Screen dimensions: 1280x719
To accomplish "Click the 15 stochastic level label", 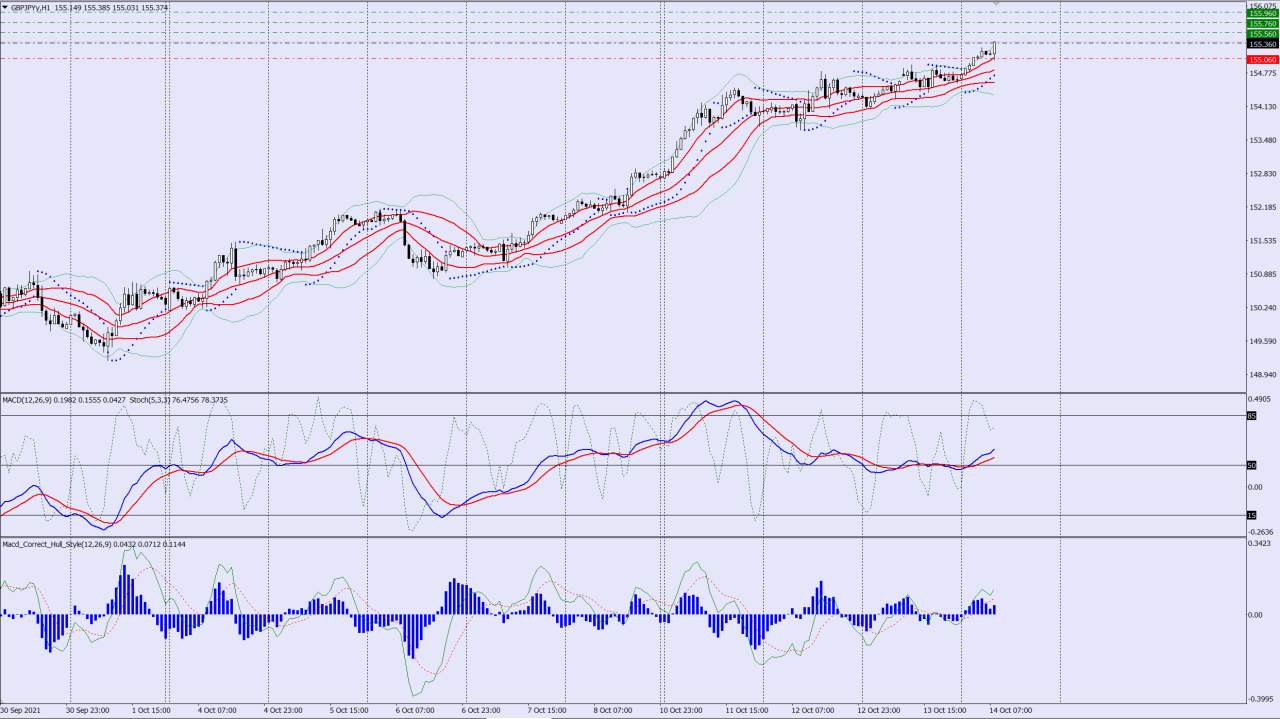I will click(x=1251, y=515).
